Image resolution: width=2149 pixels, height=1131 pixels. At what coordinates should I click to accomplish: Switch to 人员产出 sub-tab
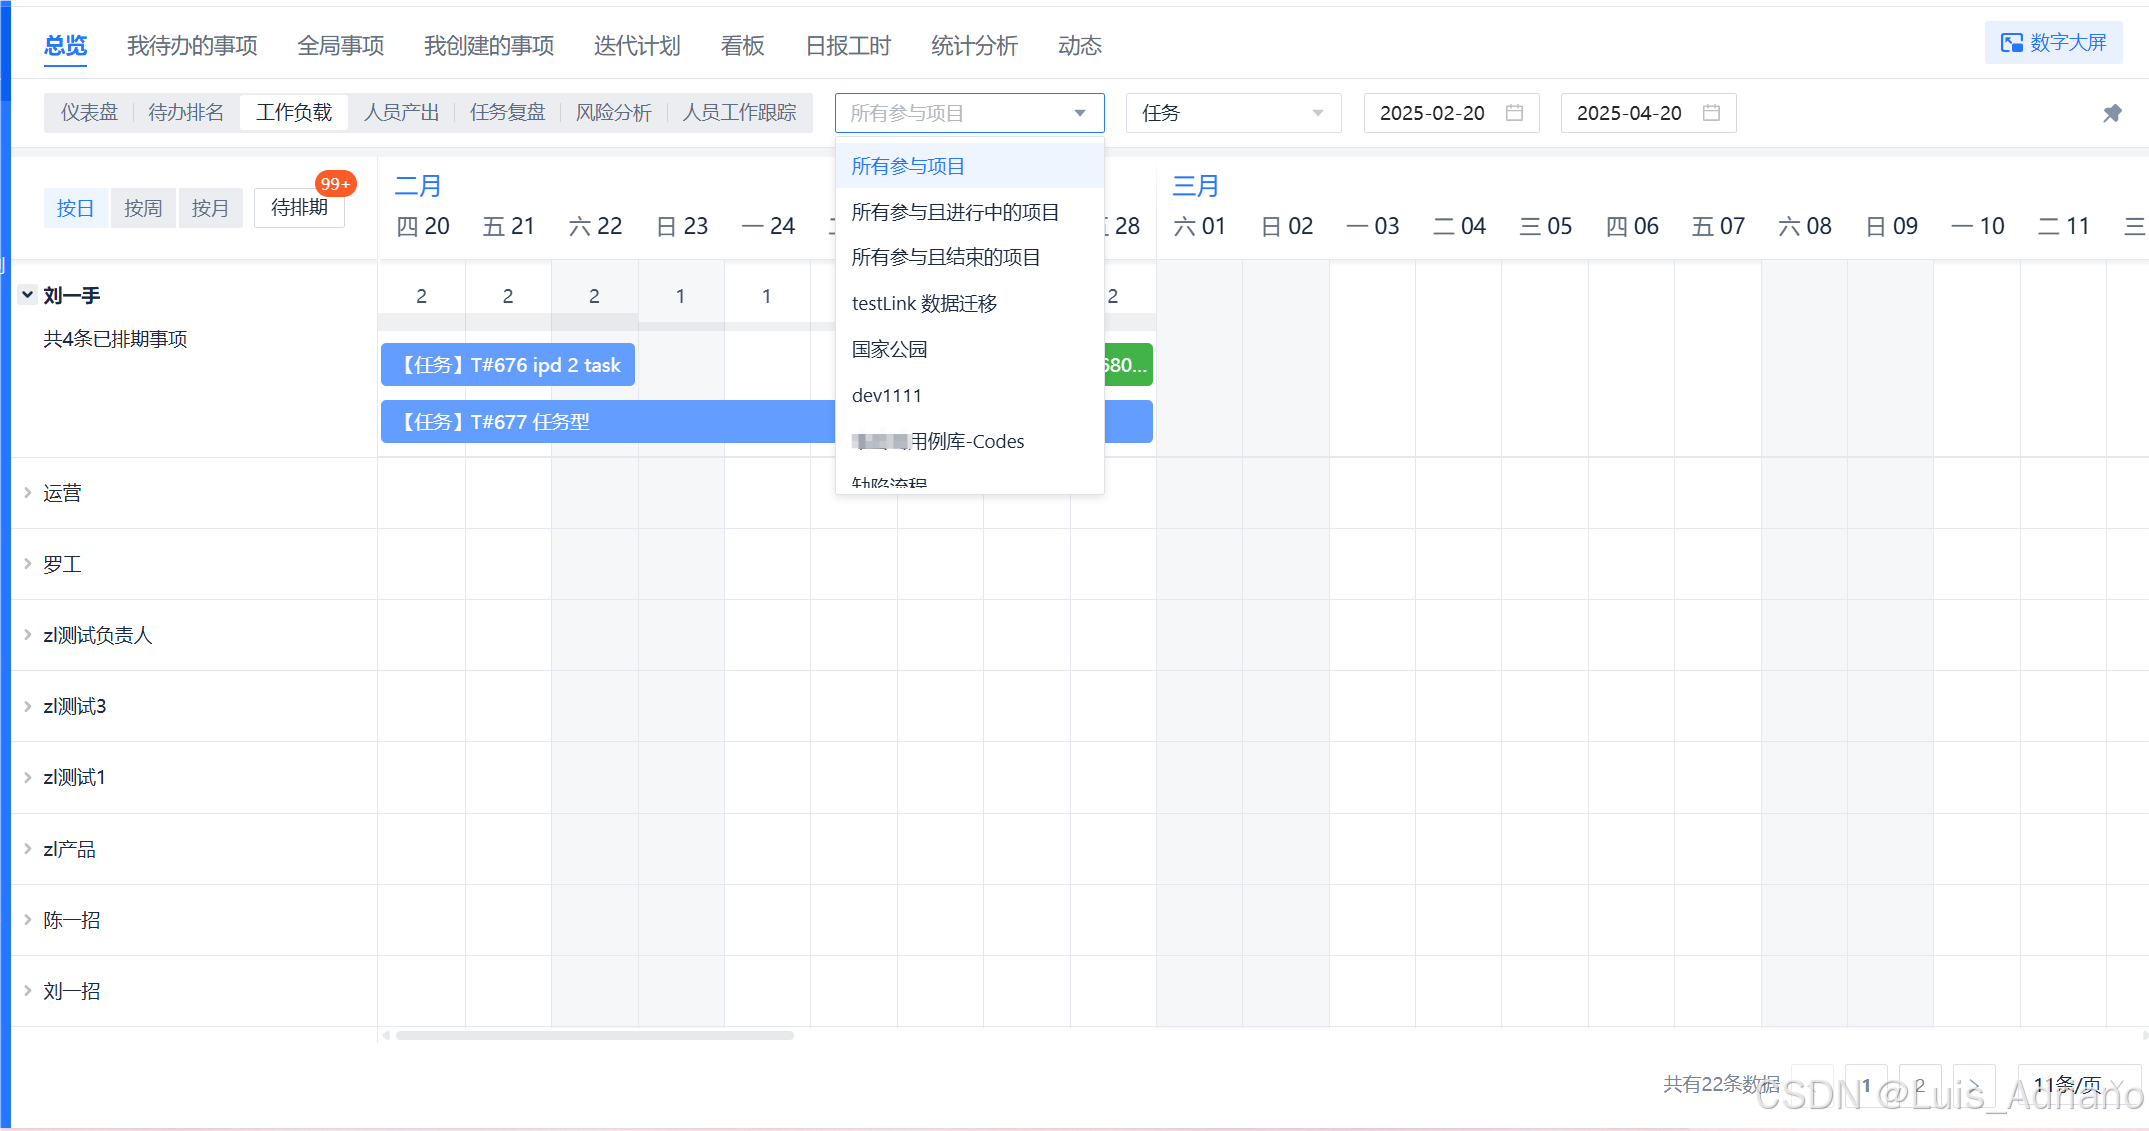pyautogui.click(x=401, y=113)
